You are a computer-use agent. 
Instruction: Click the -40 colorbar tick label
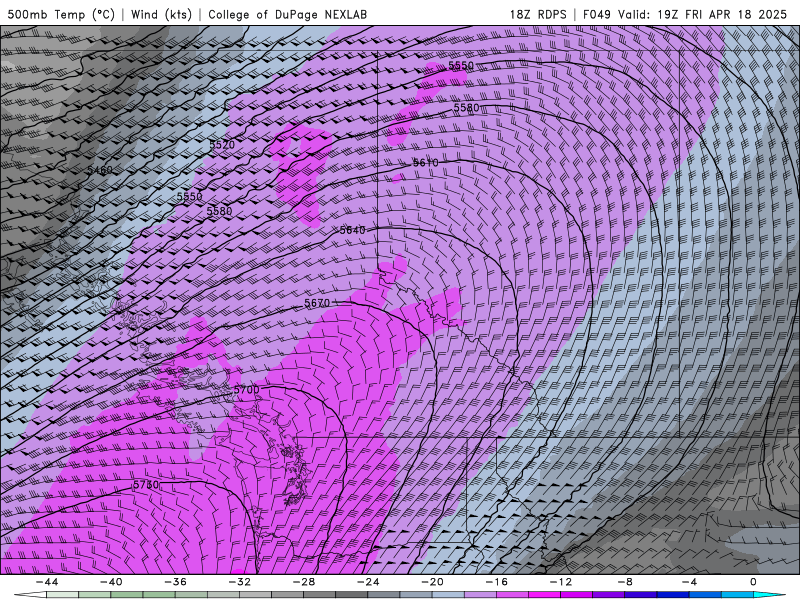click(111, 582)
